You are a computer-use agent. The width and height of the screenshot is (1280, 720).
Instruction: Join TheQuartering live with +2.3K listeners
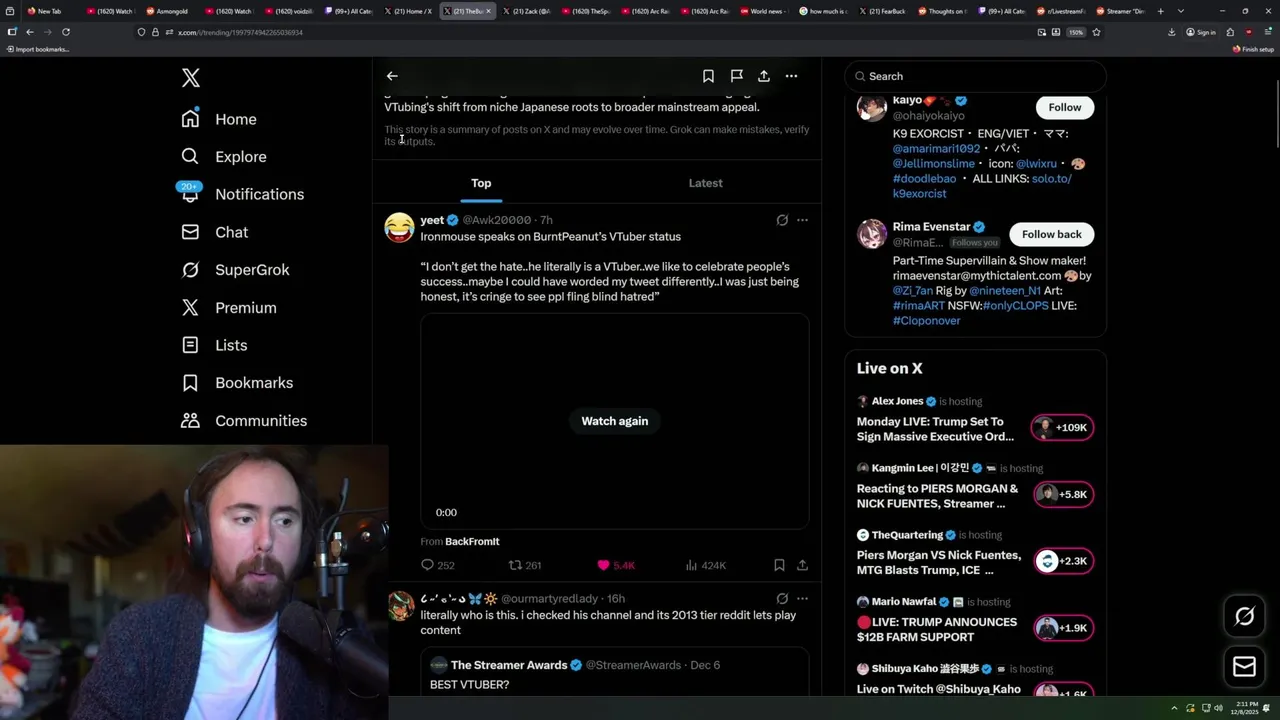tap(1063, 561)
